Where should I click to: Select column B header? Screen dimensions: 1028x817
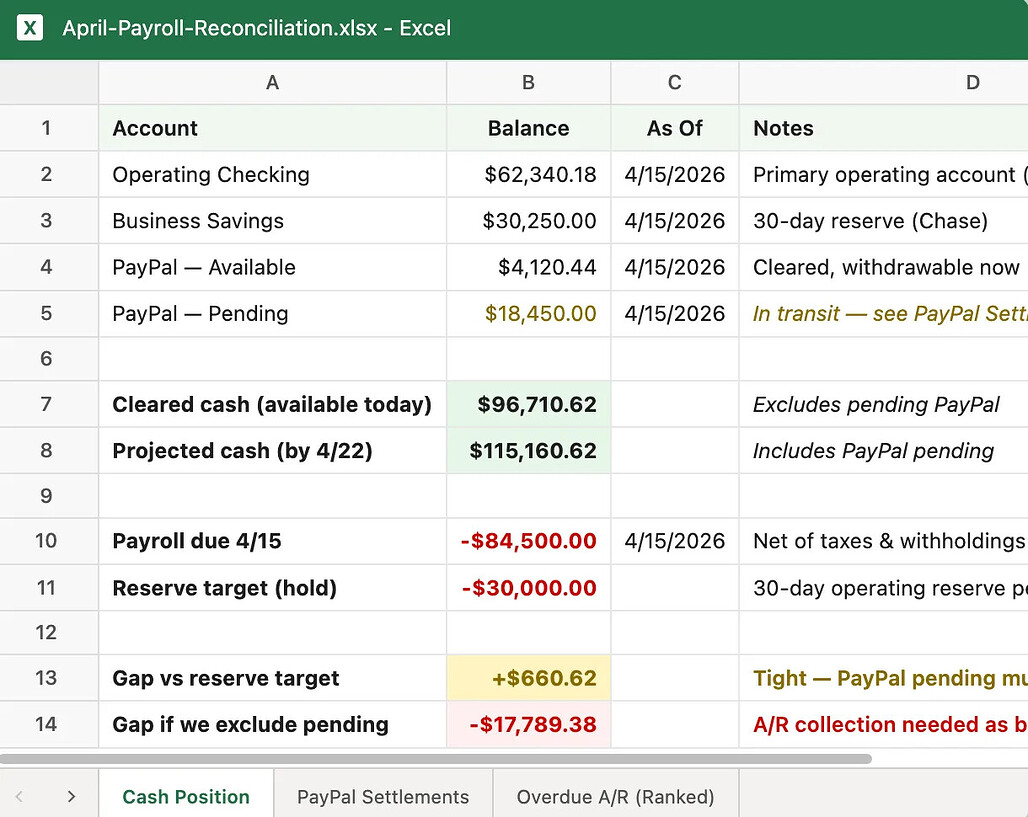[x=528, y=83]
